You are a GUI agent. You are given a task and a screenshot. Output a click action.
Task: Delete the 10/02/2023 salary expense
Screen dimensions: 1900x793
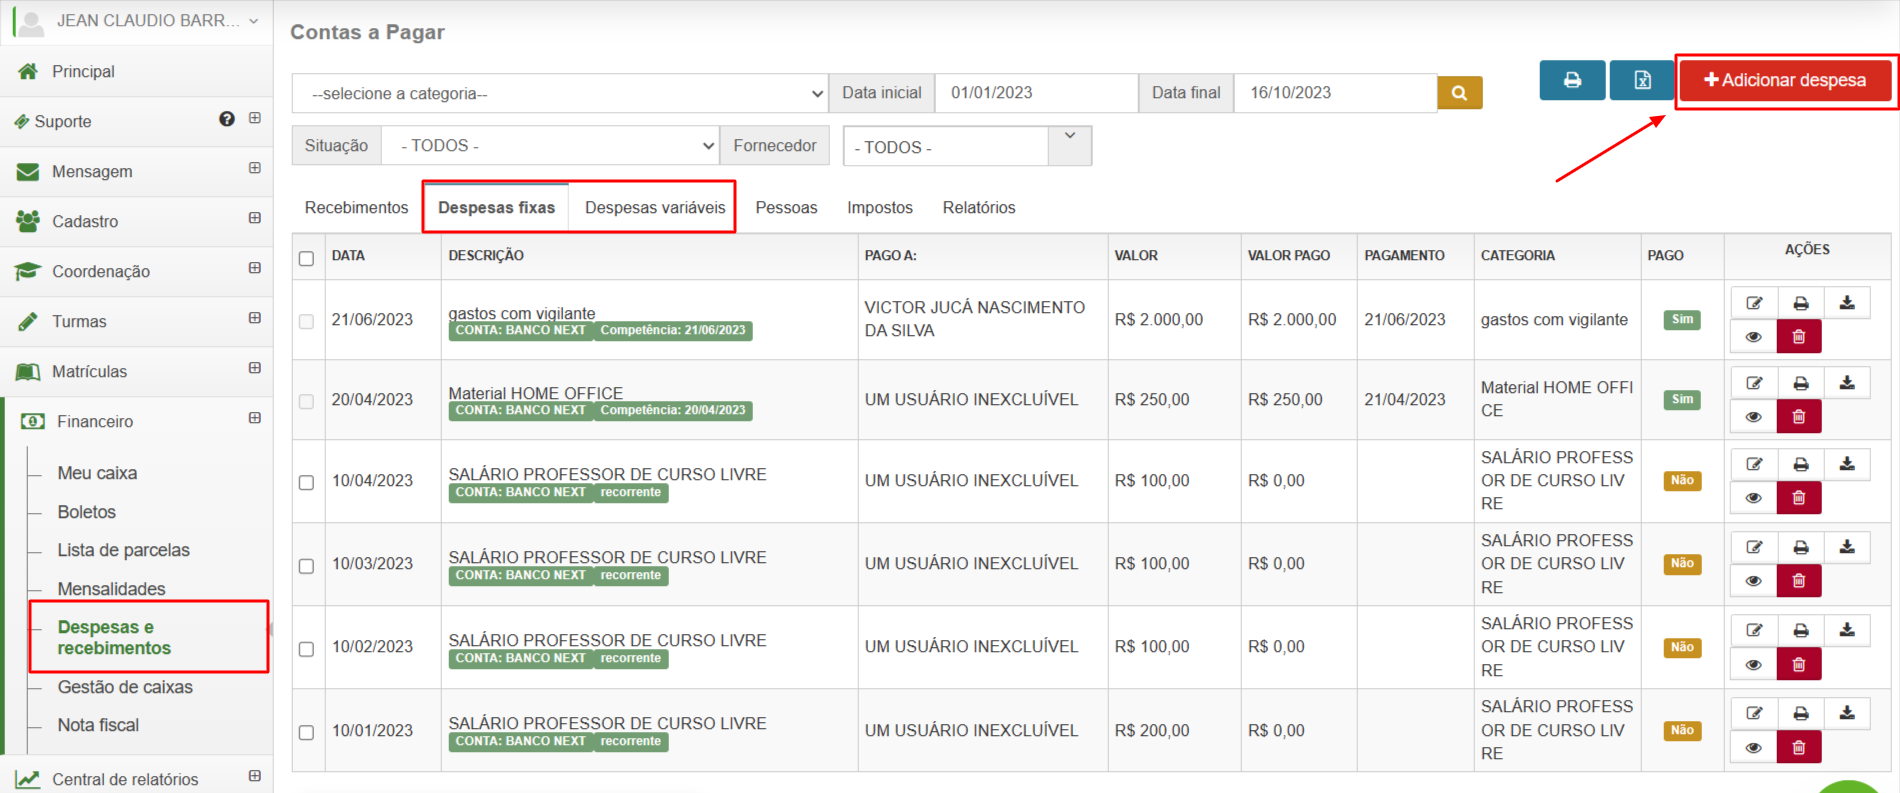click(x=1799, y=664)
